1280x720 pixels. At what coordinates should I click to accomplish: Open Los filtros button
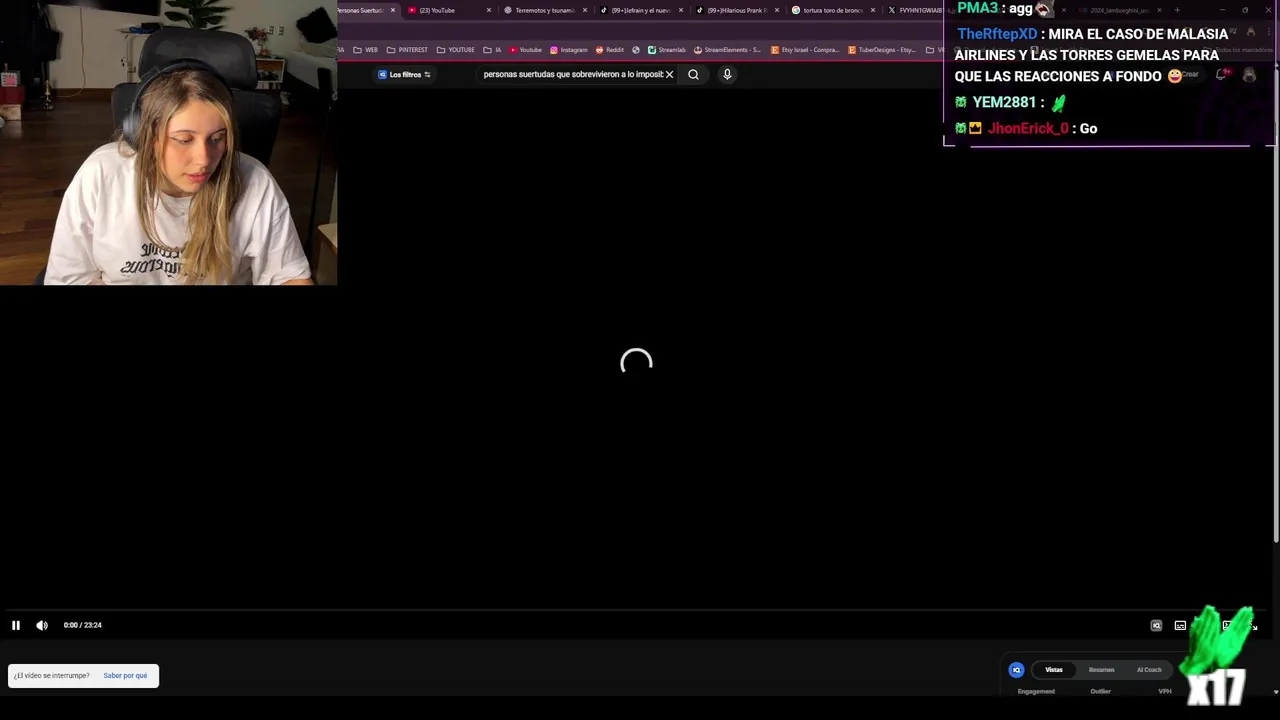(404, 75)
